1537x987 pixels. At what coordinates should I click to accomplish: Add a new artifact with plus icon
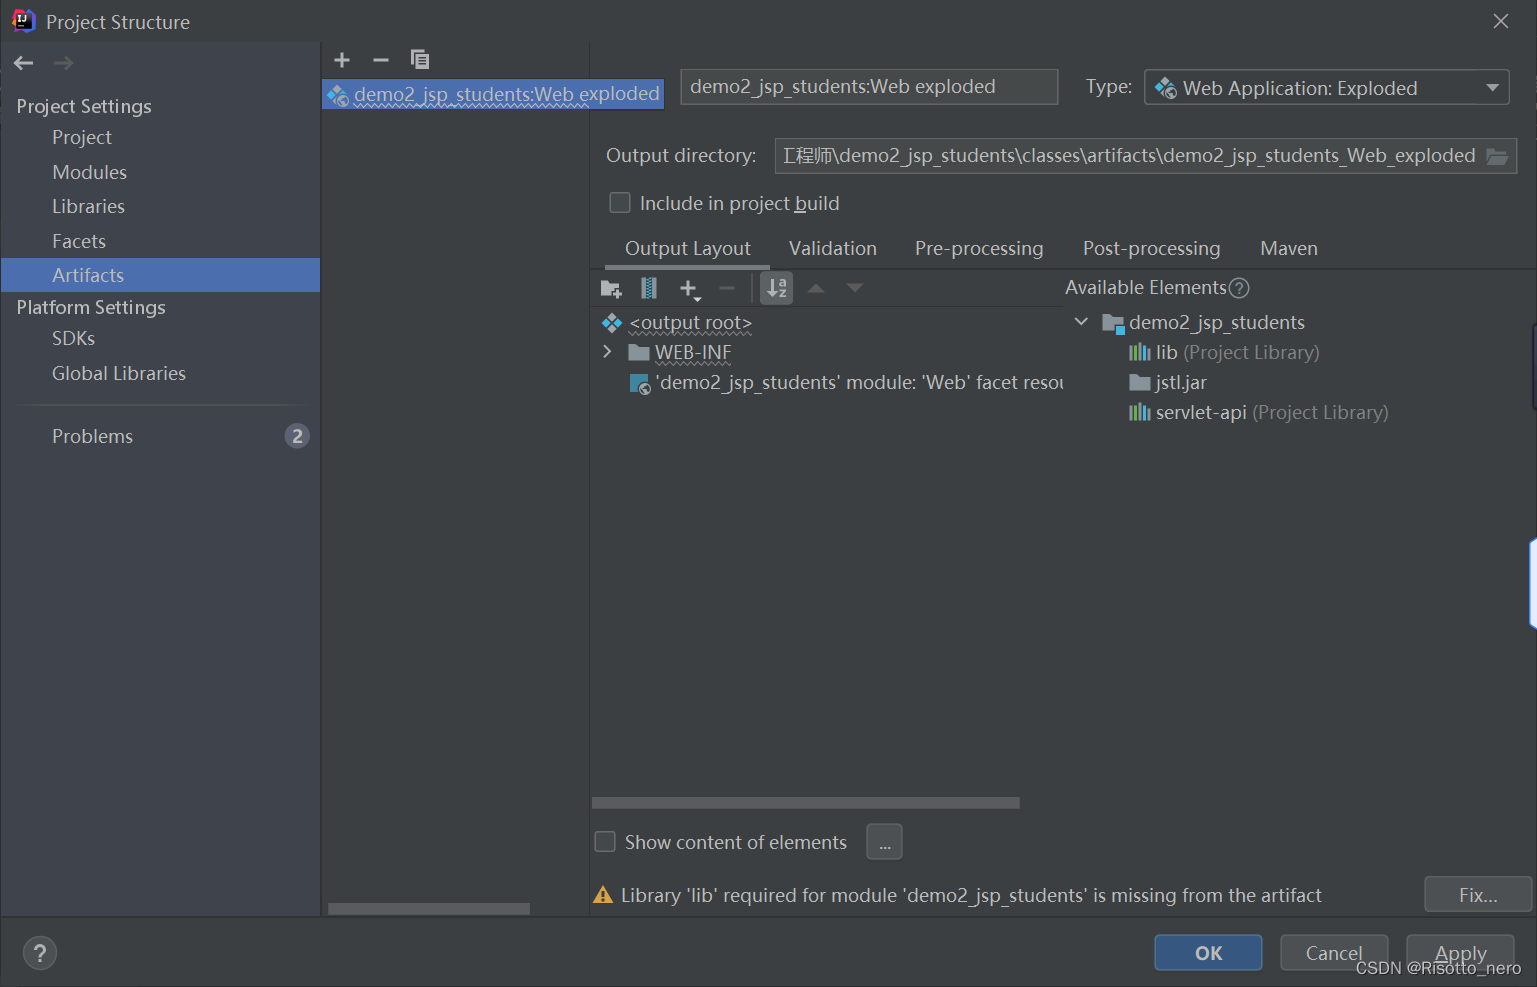pos(342,60)
